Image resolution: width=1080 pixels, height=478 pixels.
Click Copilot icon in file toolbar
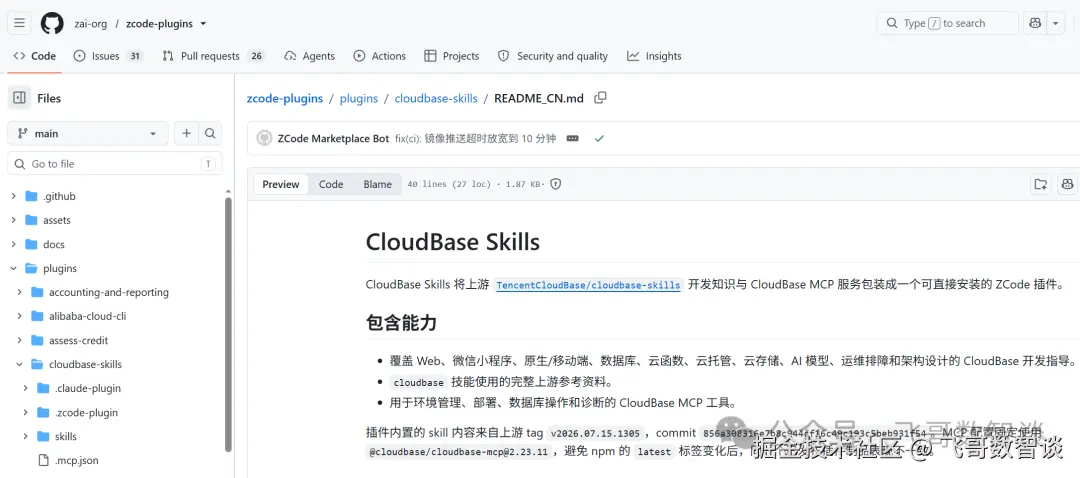[x=1068, y=184]
